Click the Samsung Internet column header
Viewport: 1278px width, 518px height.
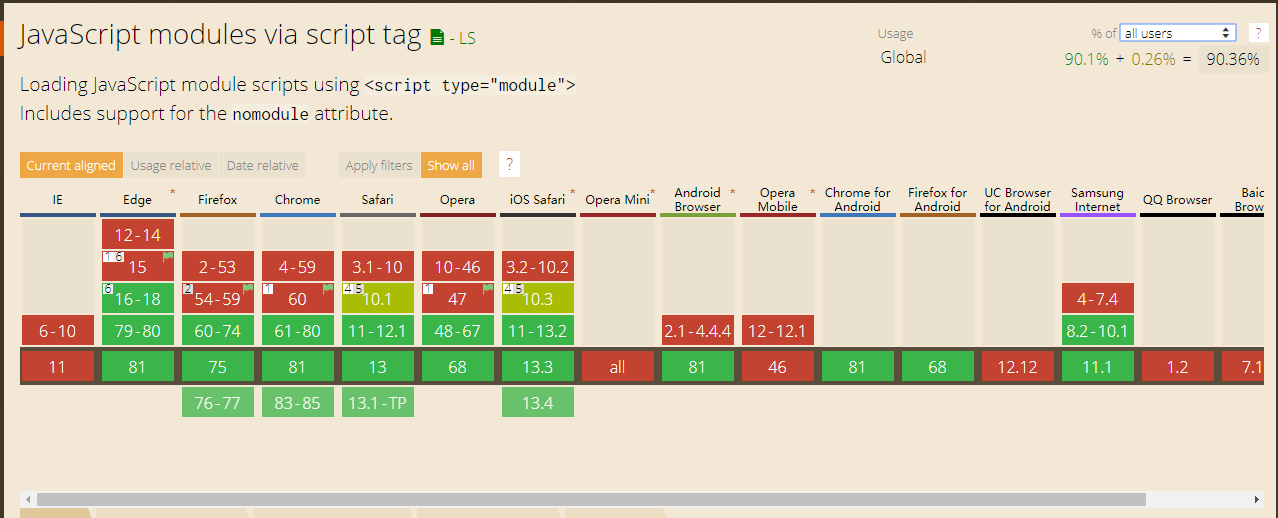point(1097,200)
